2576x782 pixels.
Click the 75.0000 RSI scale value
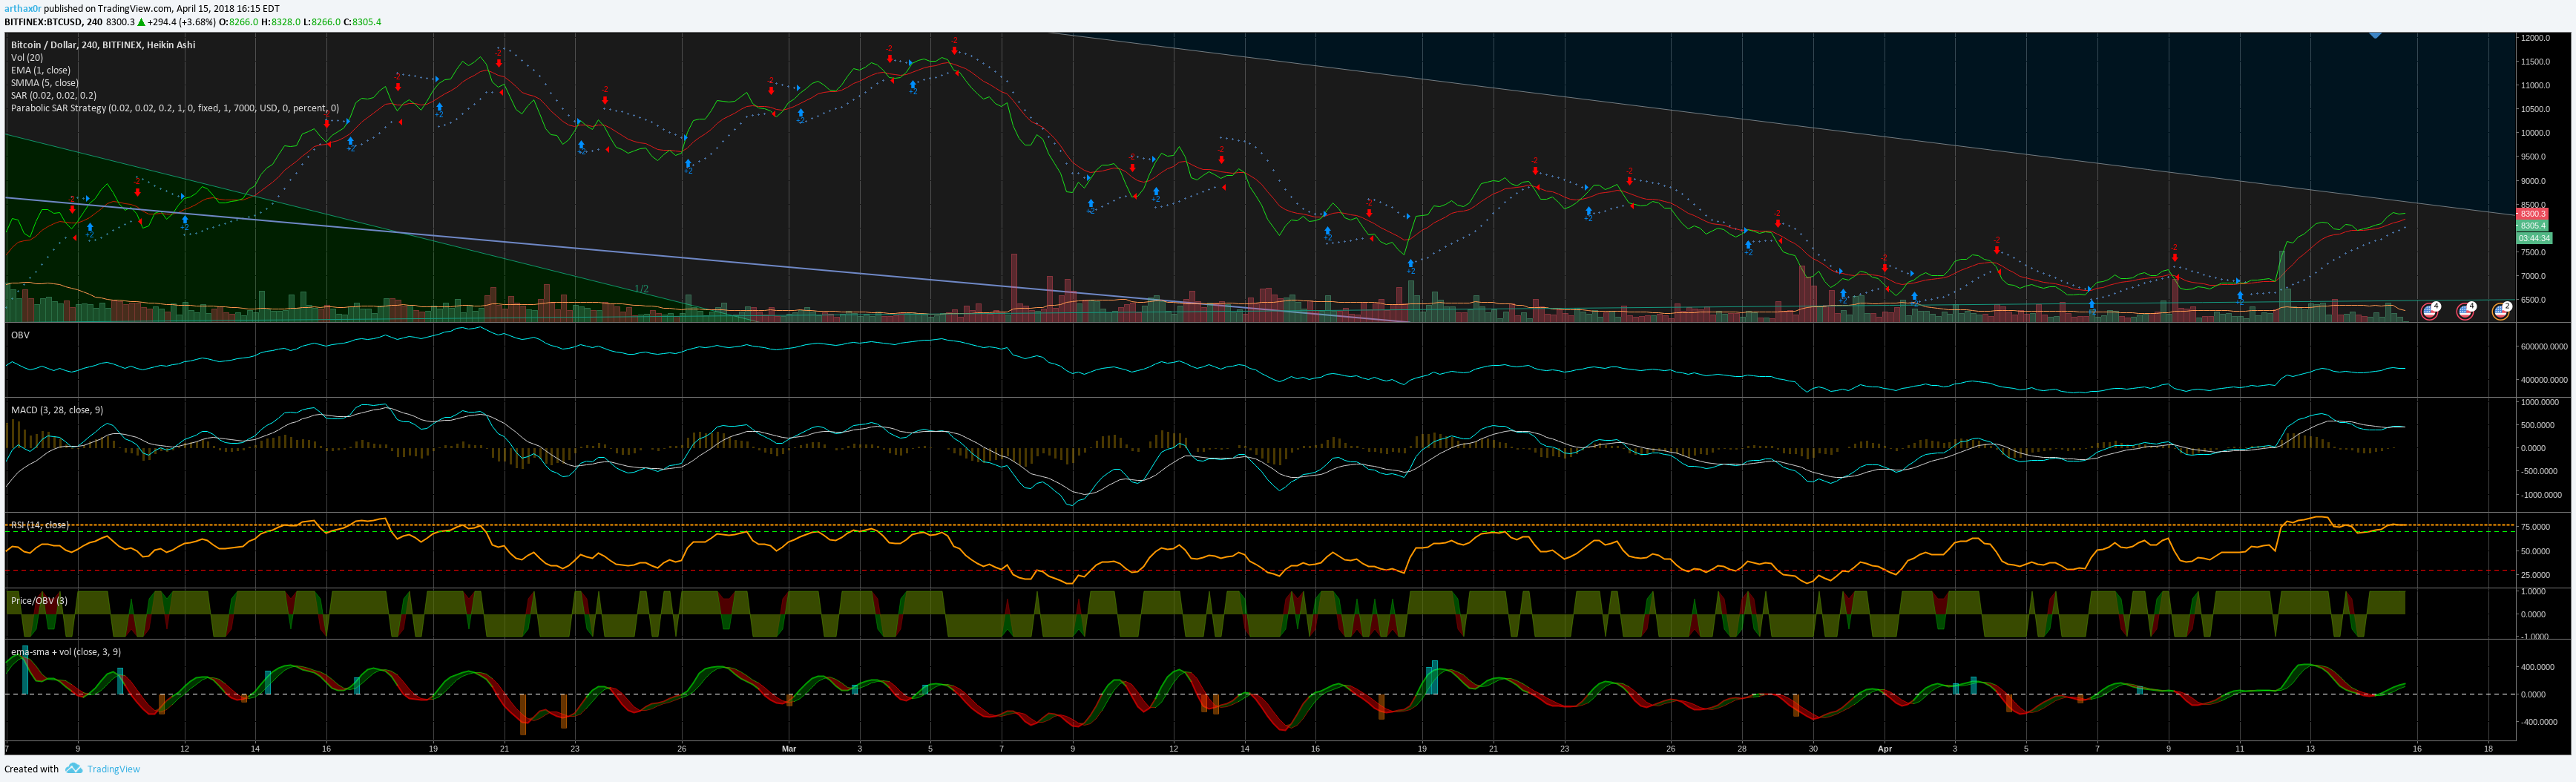pyautogui.click(x=2534, y=527)
